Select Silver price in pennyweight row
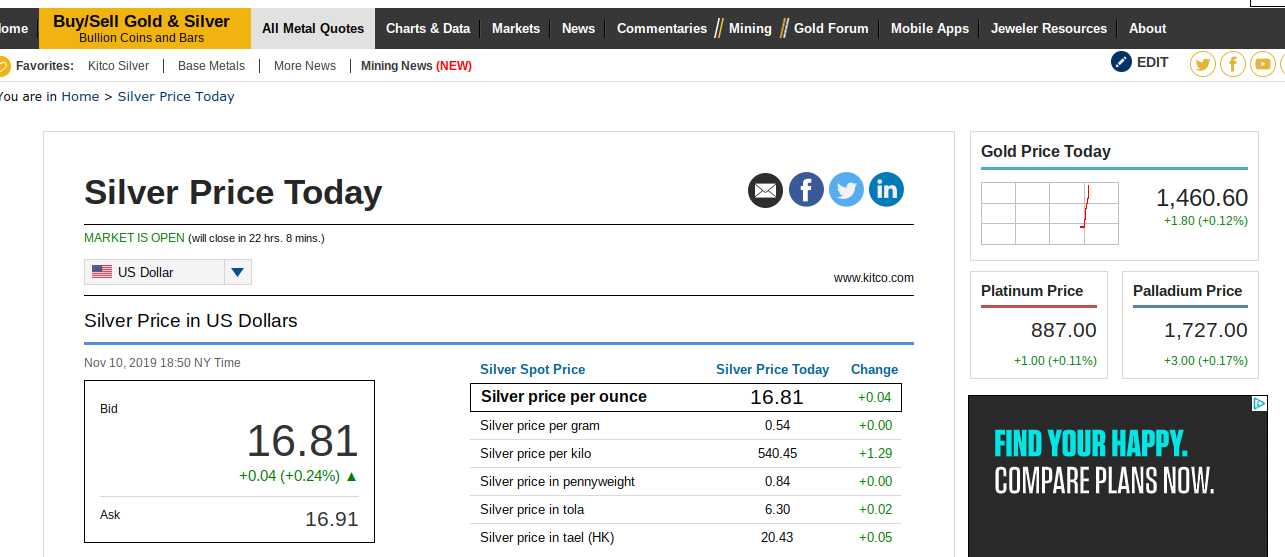 (x=686, y=482)
